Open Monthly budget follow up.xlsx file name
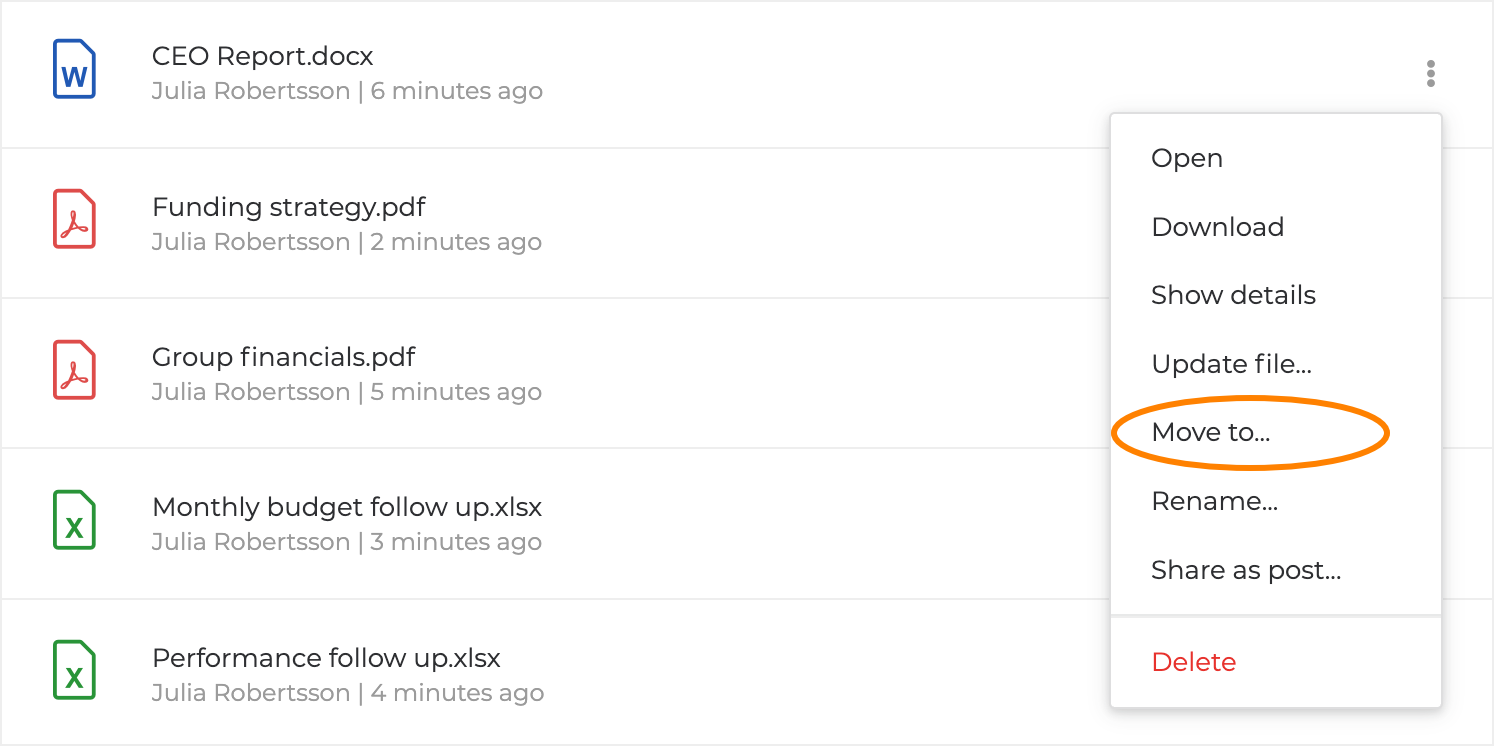Image resolution: width=1494 pixels, height=746 pixels. tap(346, 507)
